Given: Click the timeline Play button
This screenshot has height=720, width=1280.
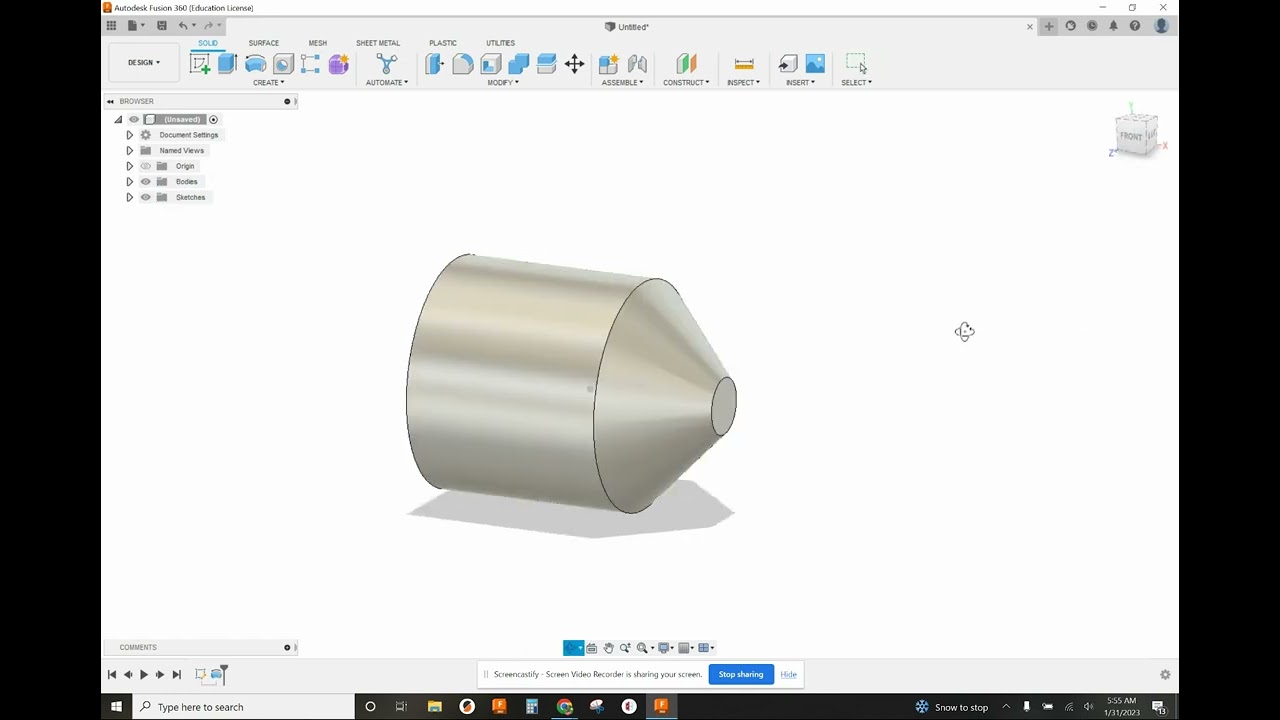Looking at the screenshot, I should pyautogui.click(x=144, y=675).
